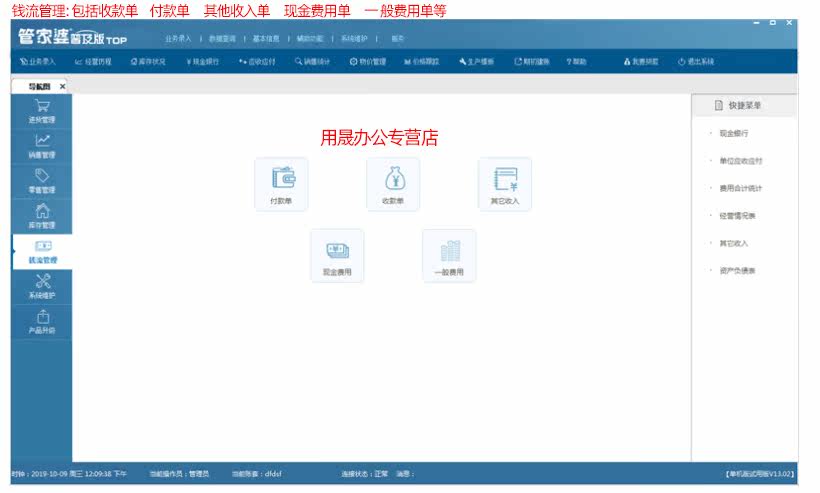Screen dimensions: 820x493
Task: Click 业务录入 in the blue toolbar
Action: coord(38,62)
